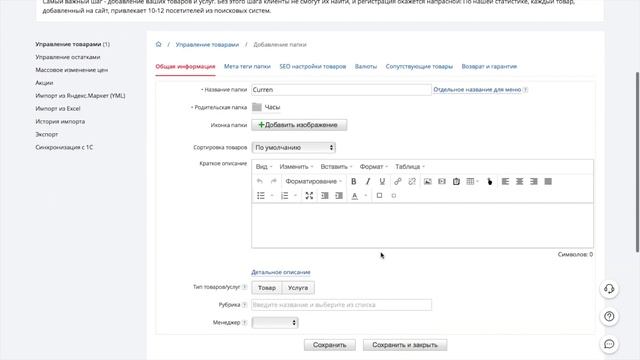The image size is (640, 360).
Task: Click the larger square icon in the toolbar
Action: 379,196
